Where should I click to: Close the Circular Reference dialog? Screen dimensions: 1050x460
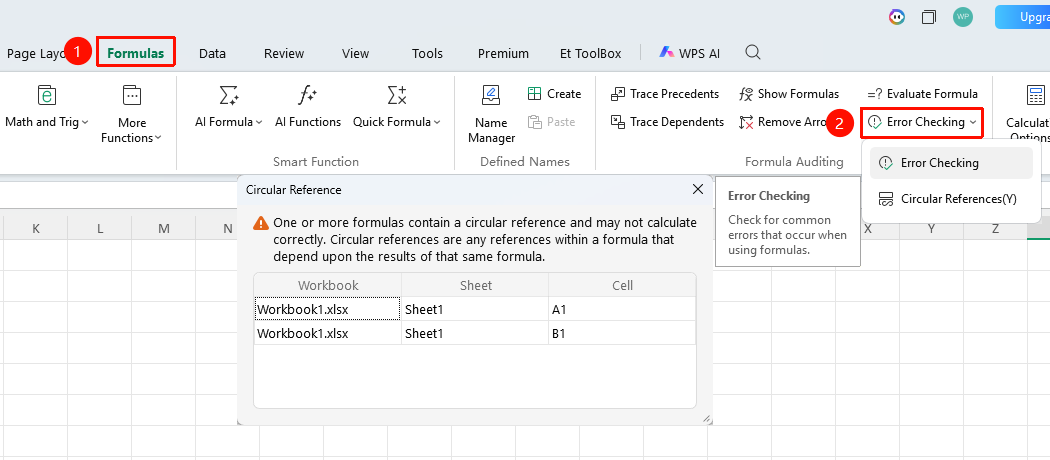(x=698, y=189)
